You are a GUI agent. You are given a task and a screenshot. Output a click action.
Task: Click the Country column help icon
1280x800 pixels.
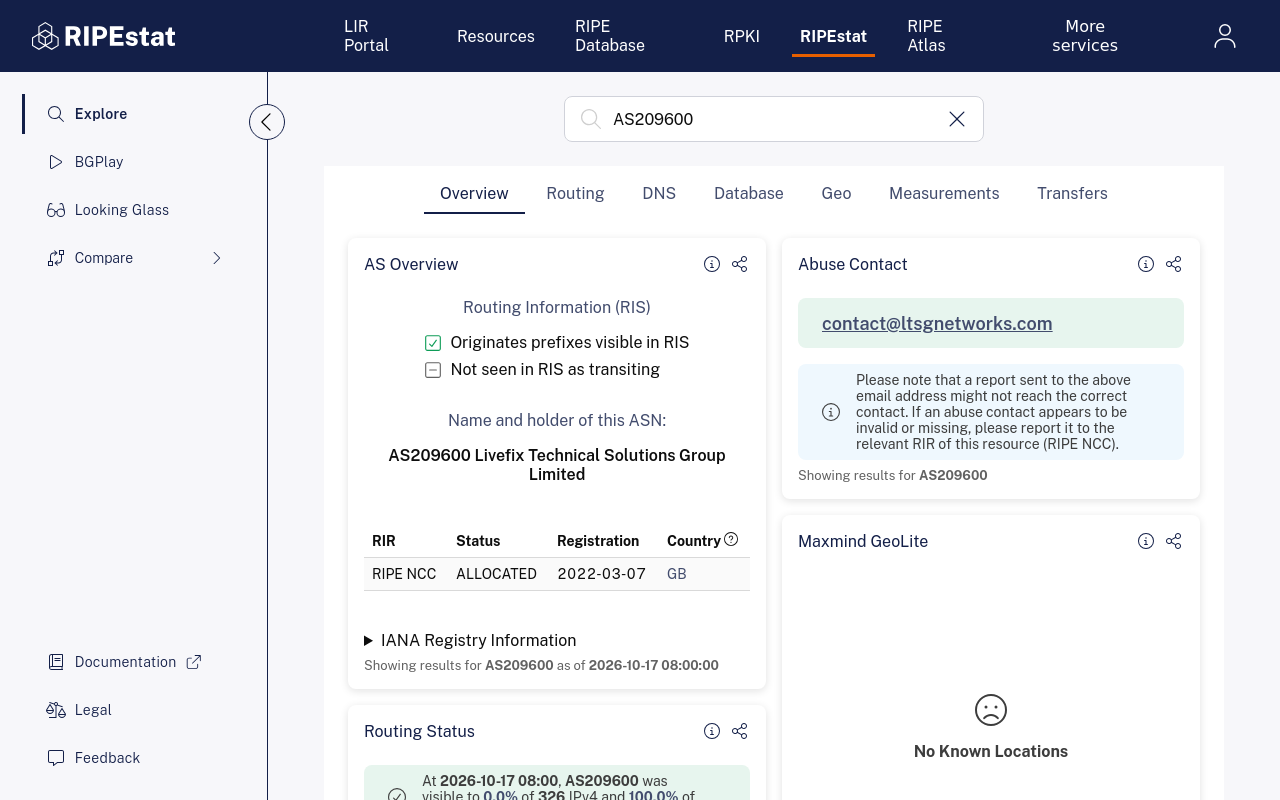click(731, 539)
